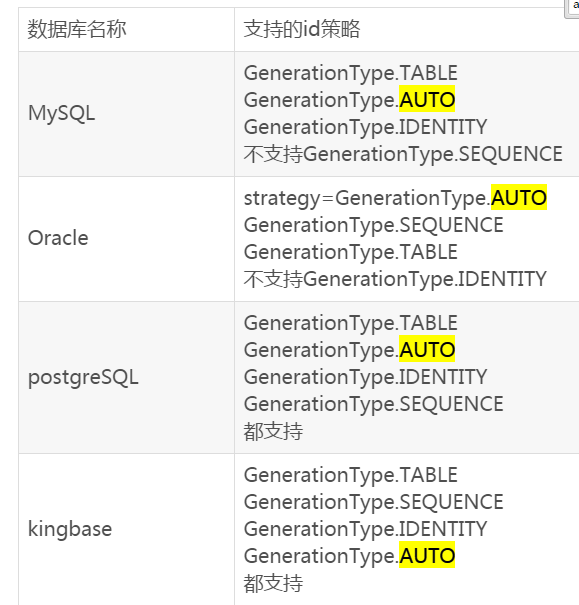579x605 pixels.
Task: Click 不支持GenerationType.SEQUENCE in the MySQL row
Action: (x=403, y=154)
